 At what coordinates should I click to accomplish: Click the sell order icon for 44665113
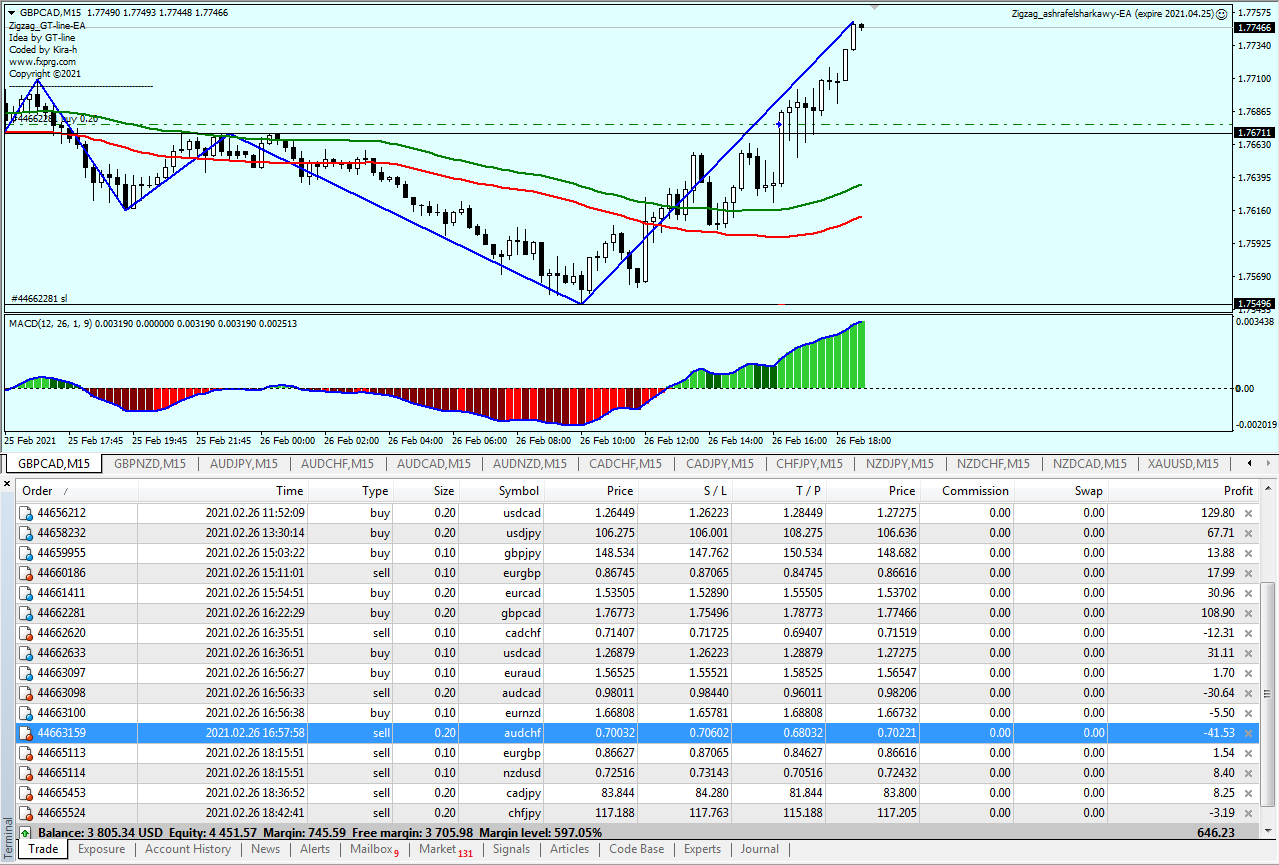pyautogui.click(x=26, y=753)
